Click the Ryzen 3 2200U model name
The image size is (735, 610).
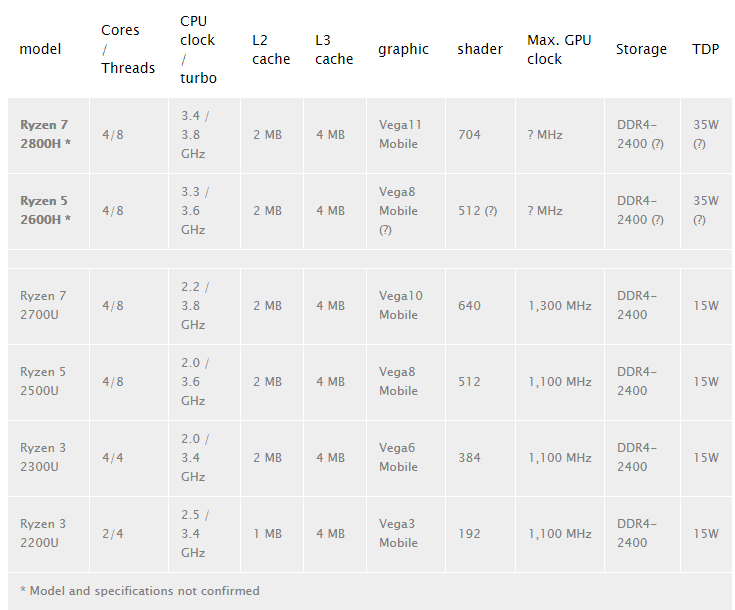(x=43, y=533)
